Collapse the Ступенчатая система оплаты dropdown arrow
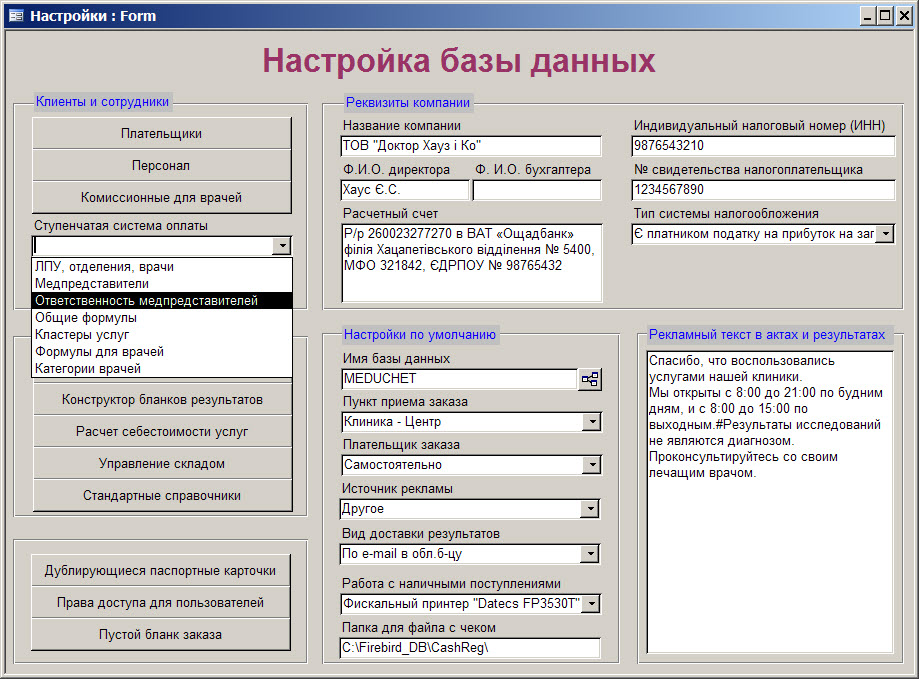The width and height of the screenshot is (919, 679). (x=282, y=245)
